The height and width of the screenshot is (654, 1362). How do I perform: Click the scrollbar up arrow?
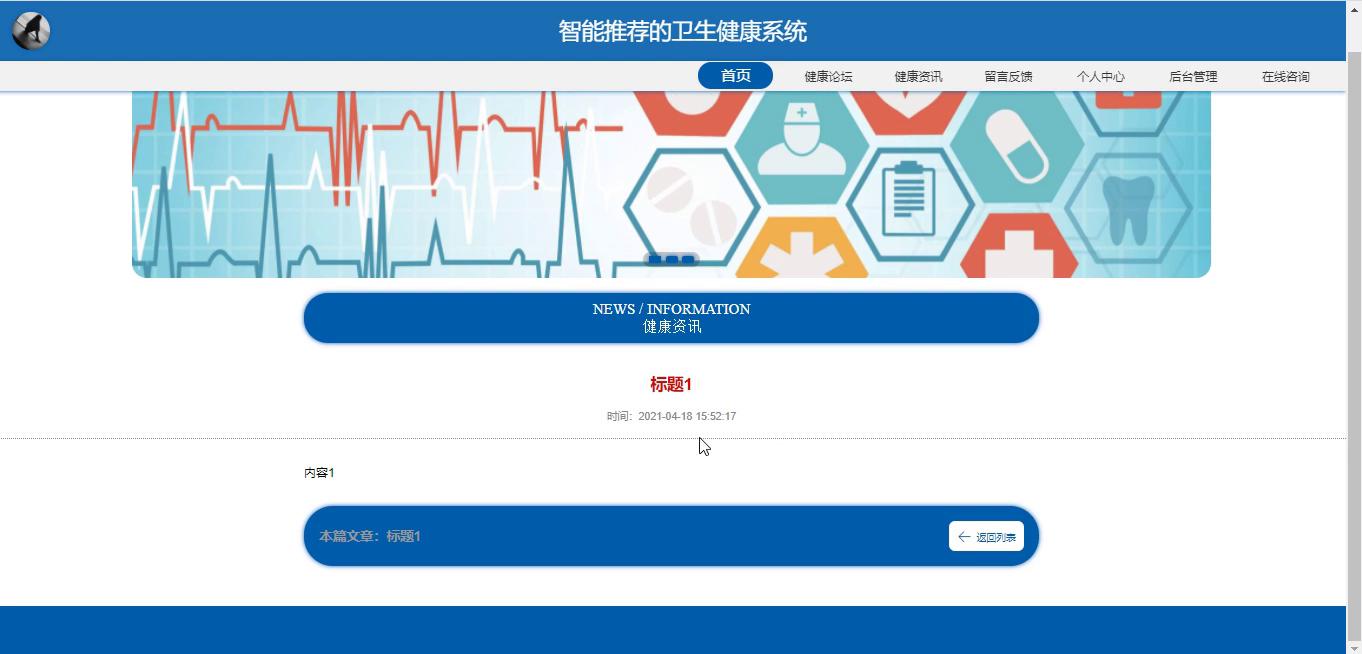tap(1354, 8)
